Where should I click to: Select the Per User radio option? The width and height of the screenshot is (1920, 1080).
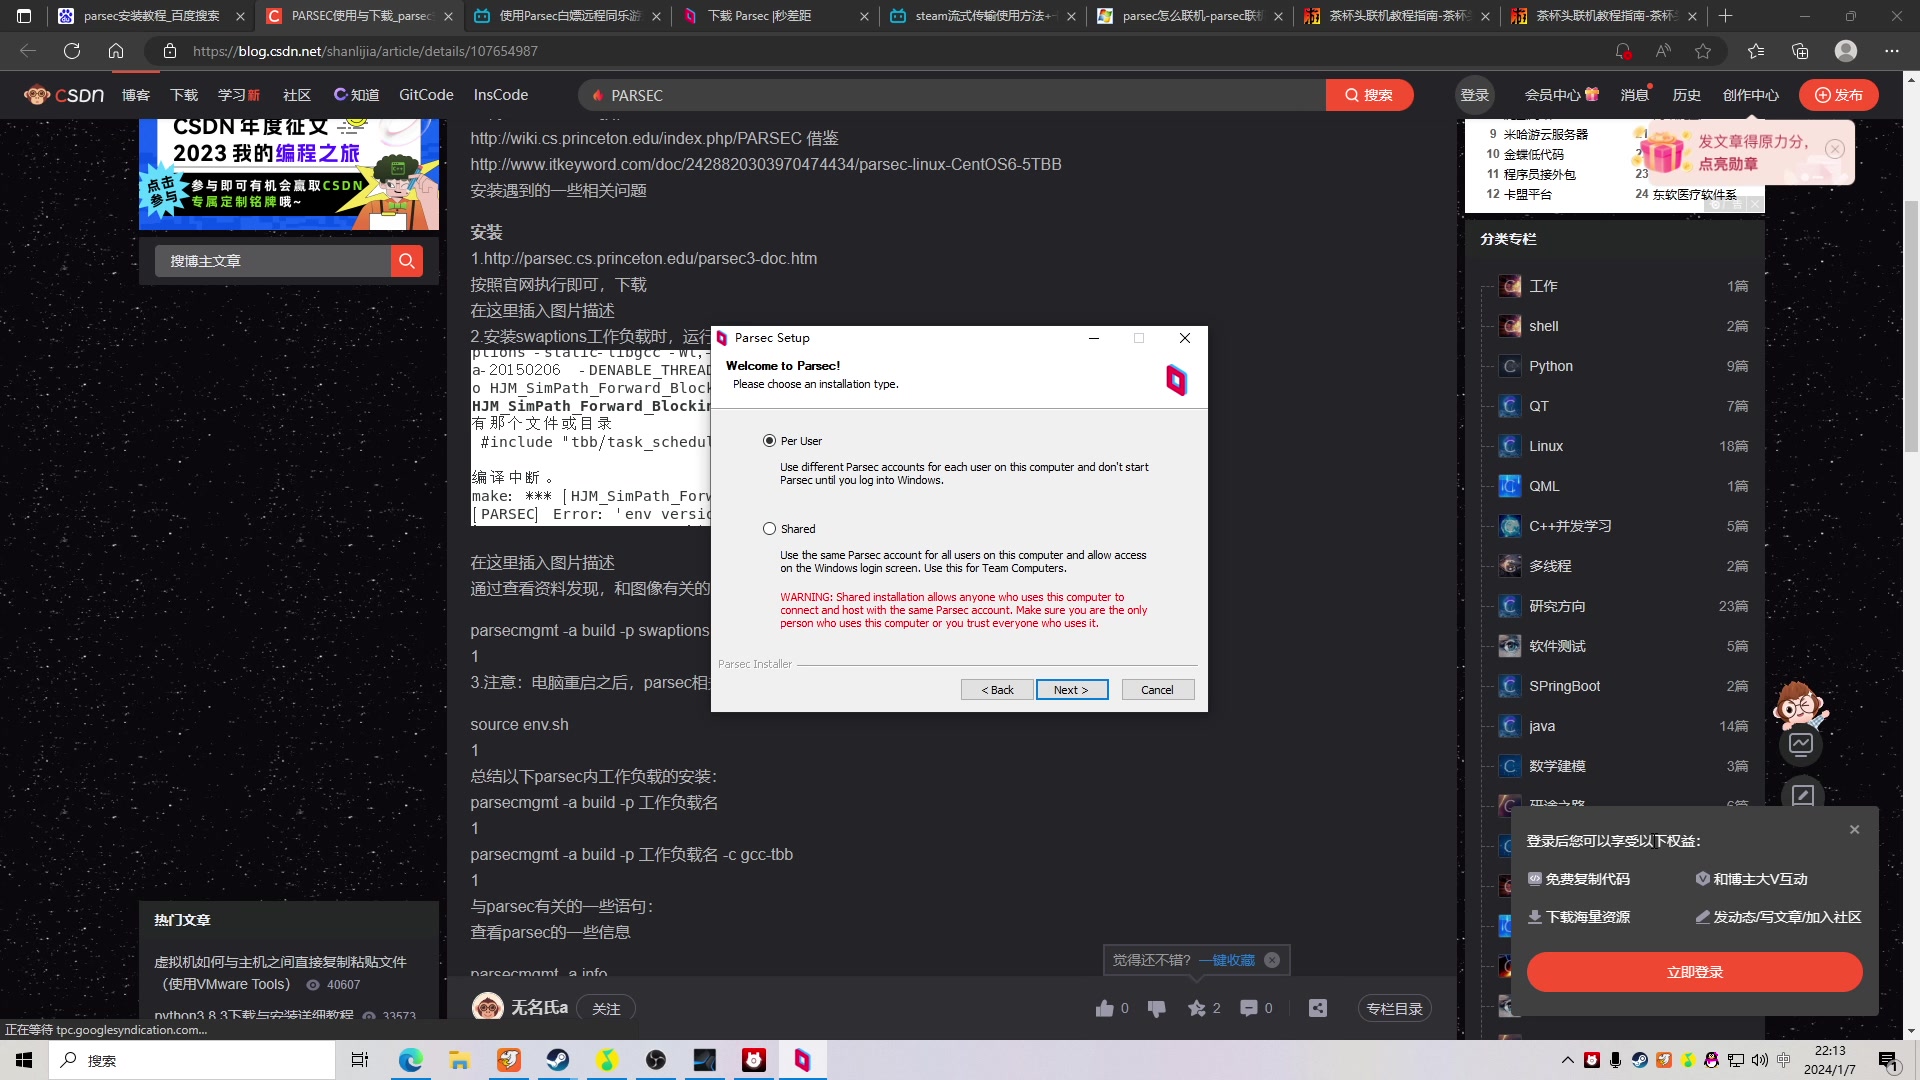pos(769,441)
